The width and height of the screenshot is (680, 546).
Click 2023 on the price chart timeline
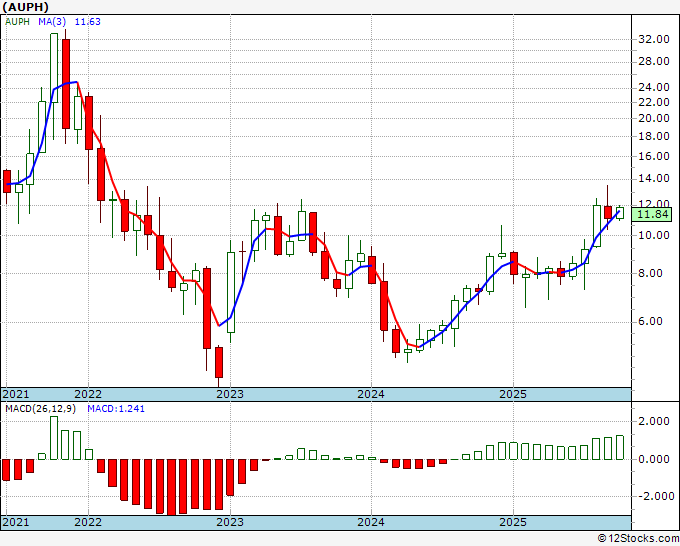(x=230, y=395)
